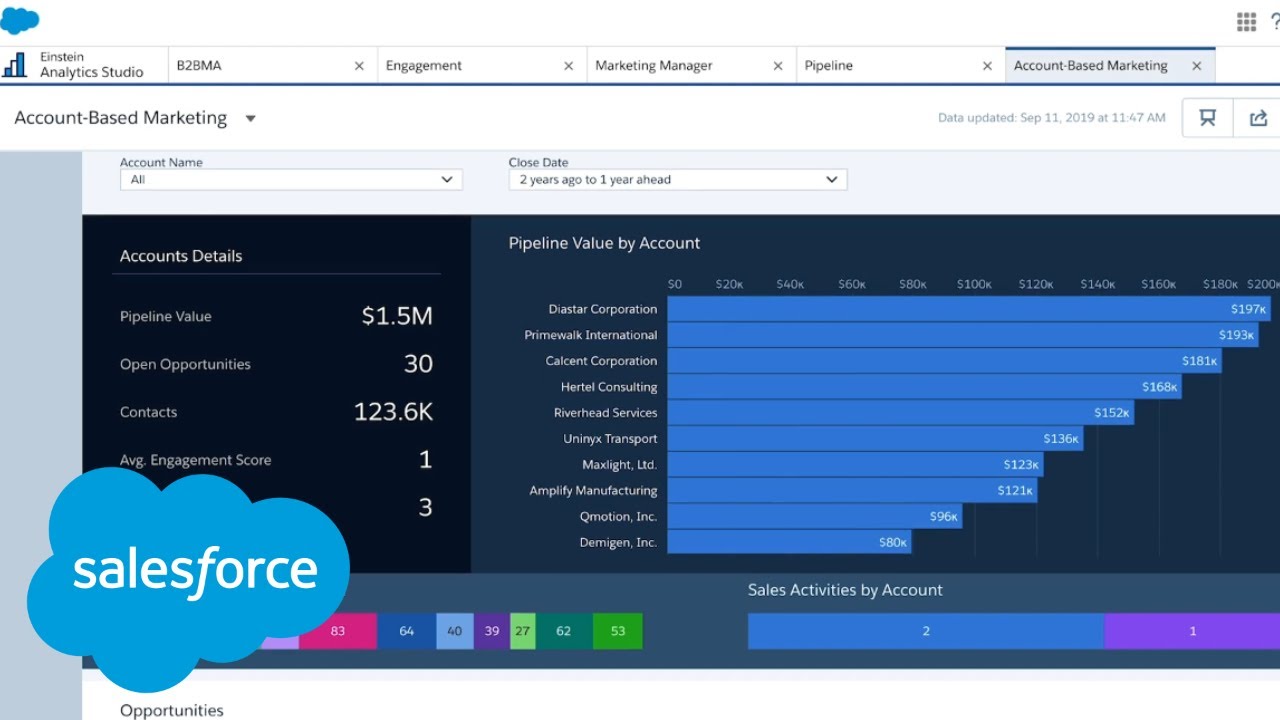The width and height of the screenshot is (1280, 720).
Task: Select the pink segment labeled 83
Action: tap(338, 631)
